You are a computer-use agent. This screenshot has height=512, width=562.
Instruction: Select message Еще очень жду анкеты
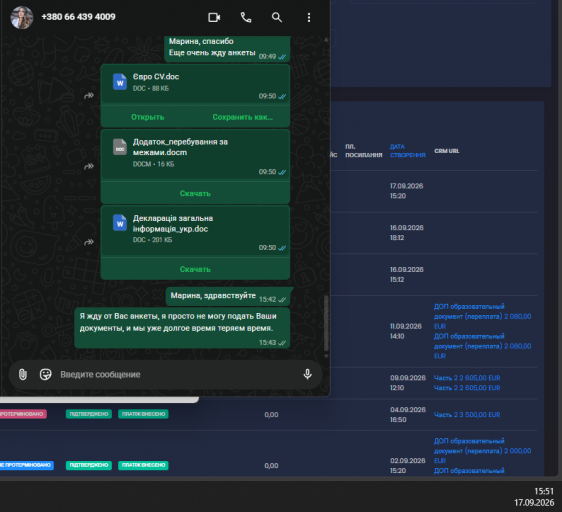pos(212,53)
